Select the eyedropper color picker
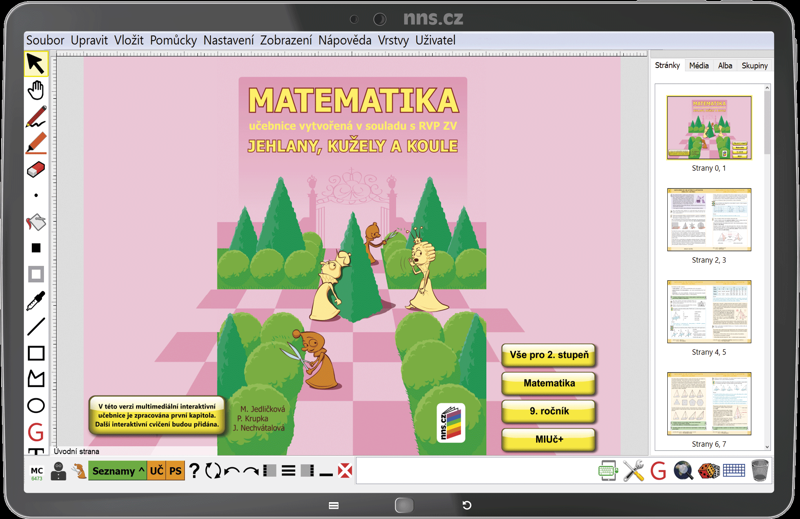Screen dimensions: 800x519 pos(36,301)
